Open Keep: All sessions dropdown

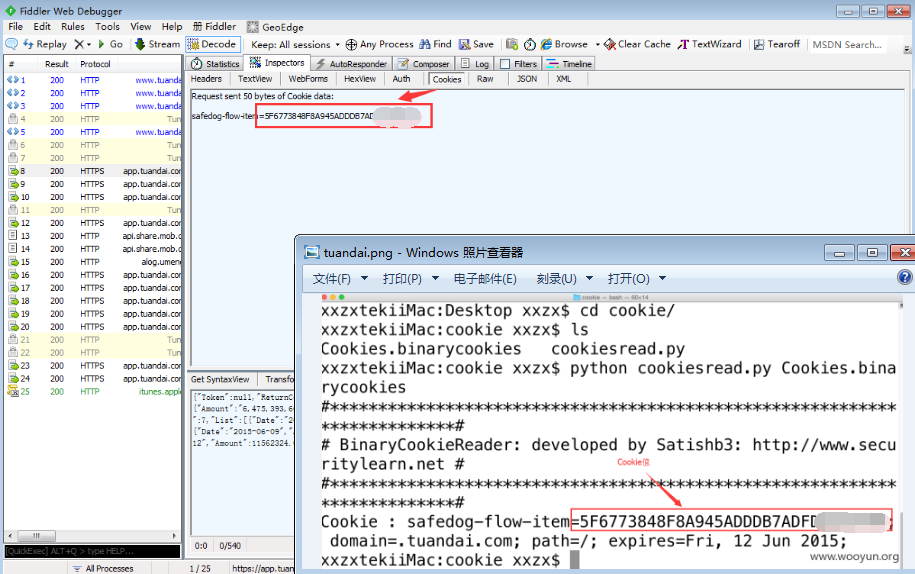295,44
